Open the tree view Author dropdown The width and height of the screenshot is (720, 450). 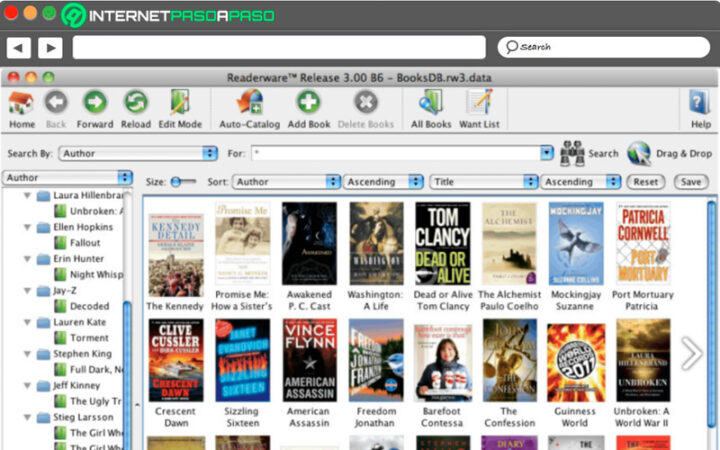click(x=68, y=177)
